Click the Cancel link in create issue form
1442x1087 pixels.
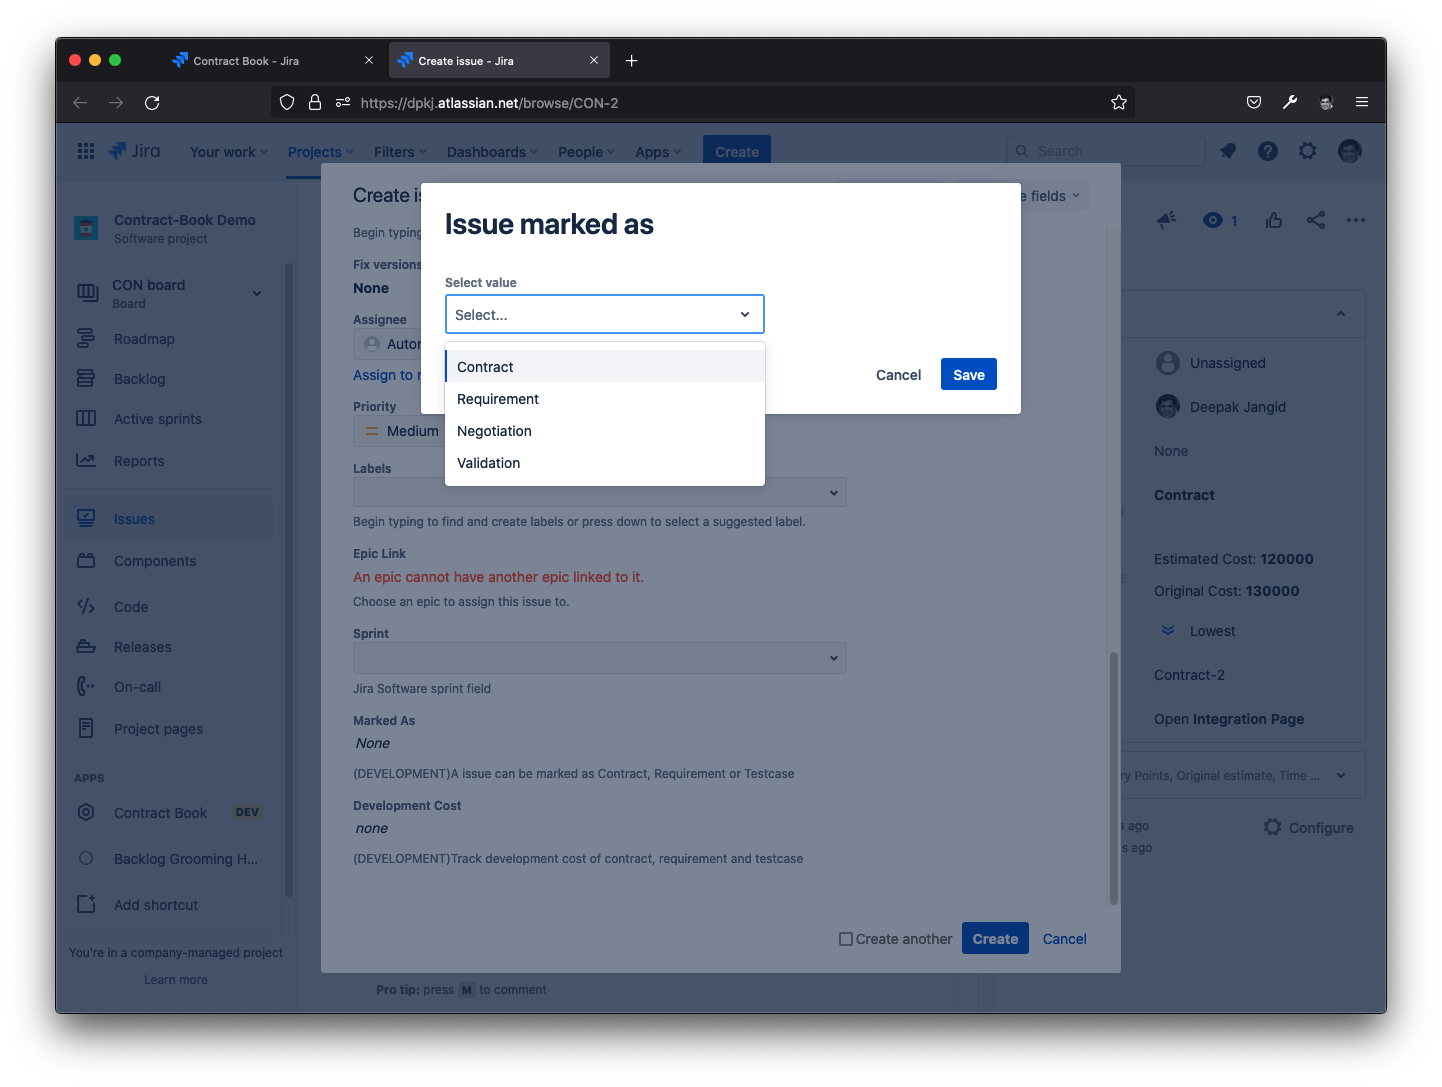[1064, 939]
